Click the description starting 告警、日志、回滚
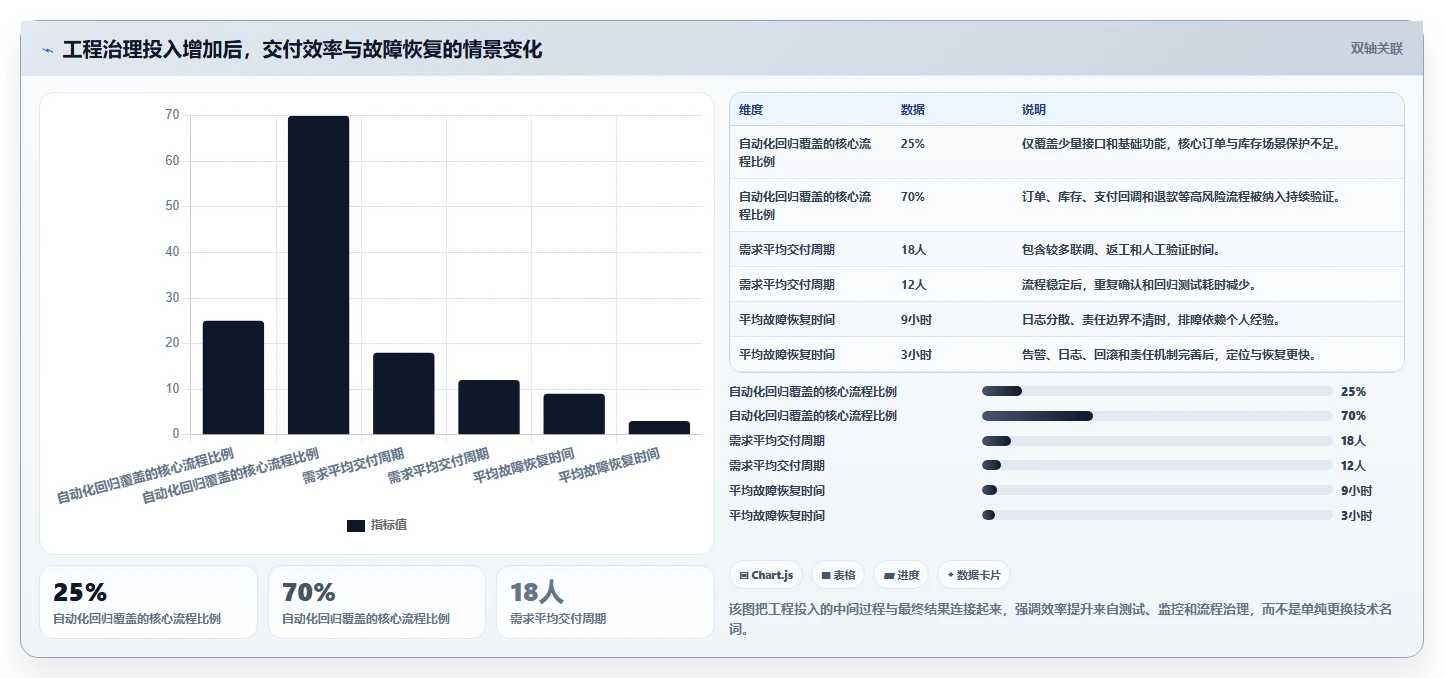The image size is (1444, 678). point(1168,355)
